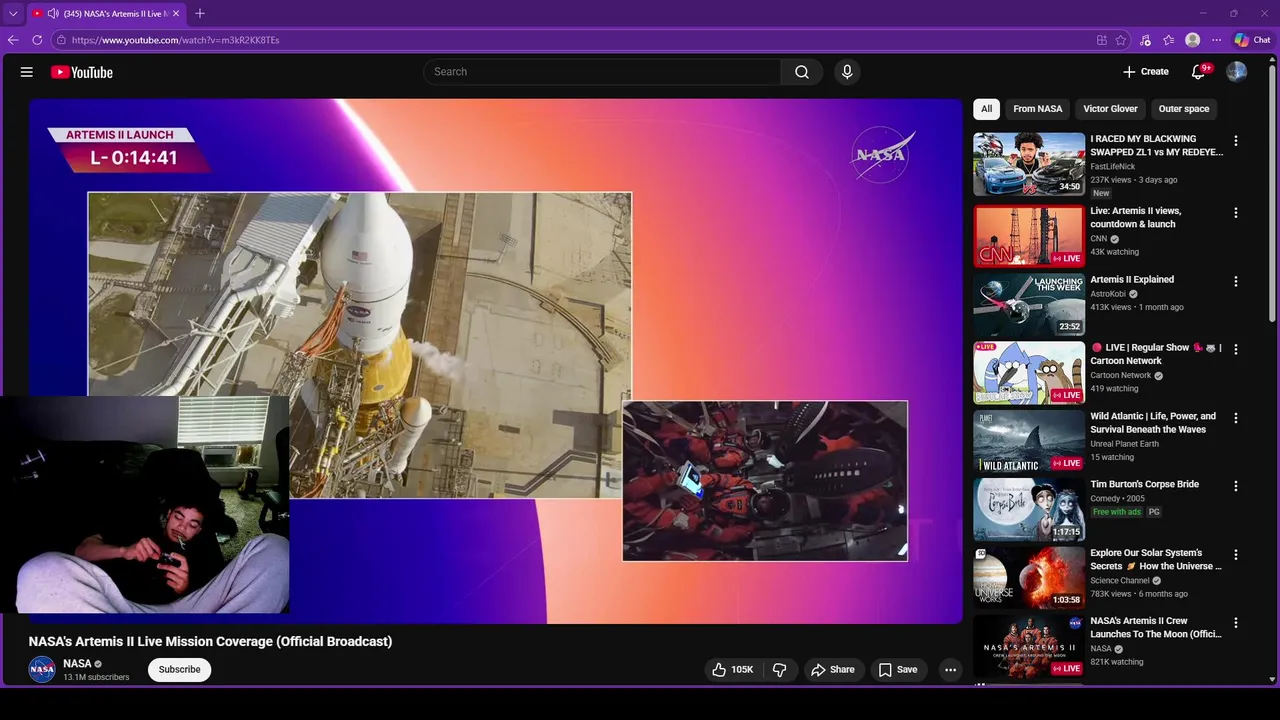
Task: Open NASA's Artemis II Crew Launches thumbnail
Action: 1029,646
